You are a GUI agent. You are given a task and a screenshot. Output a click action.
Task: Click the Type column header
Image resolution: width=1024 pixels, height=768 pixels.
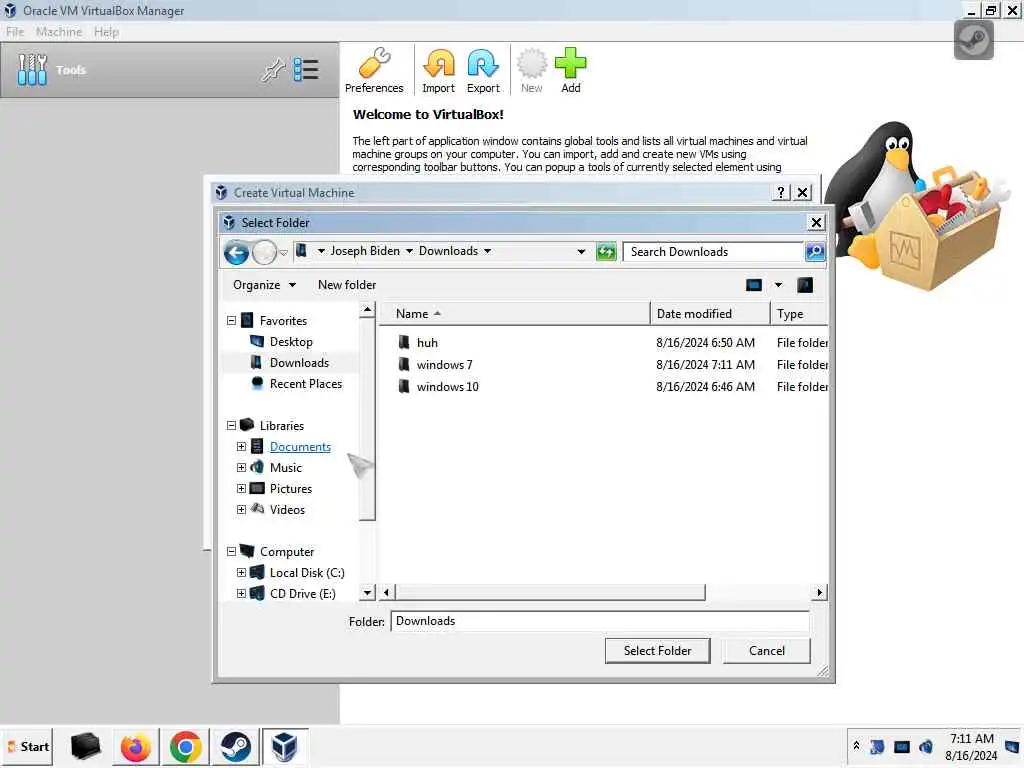pyautogui.click(x=799, y=313)
